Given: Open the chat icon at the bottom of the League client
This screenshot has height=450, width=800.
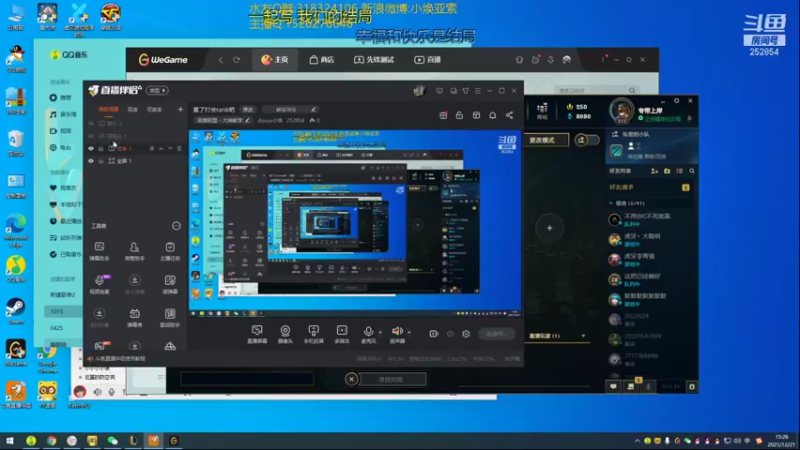Looking at the screenshot, I should click(613, 387).
